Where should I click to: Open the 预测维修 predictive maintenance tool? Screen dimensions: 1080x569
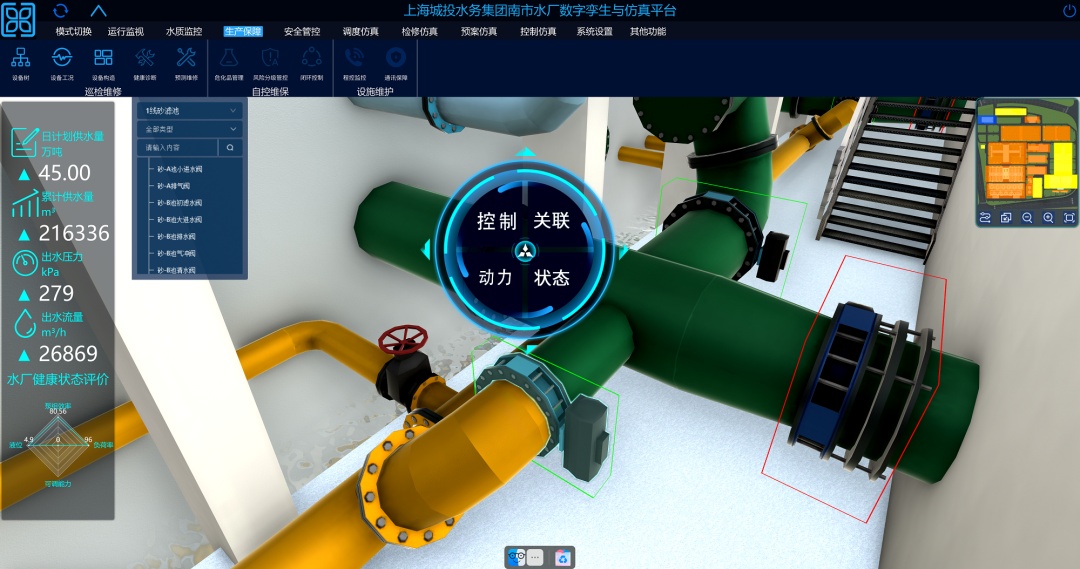(x=186, y=63)
